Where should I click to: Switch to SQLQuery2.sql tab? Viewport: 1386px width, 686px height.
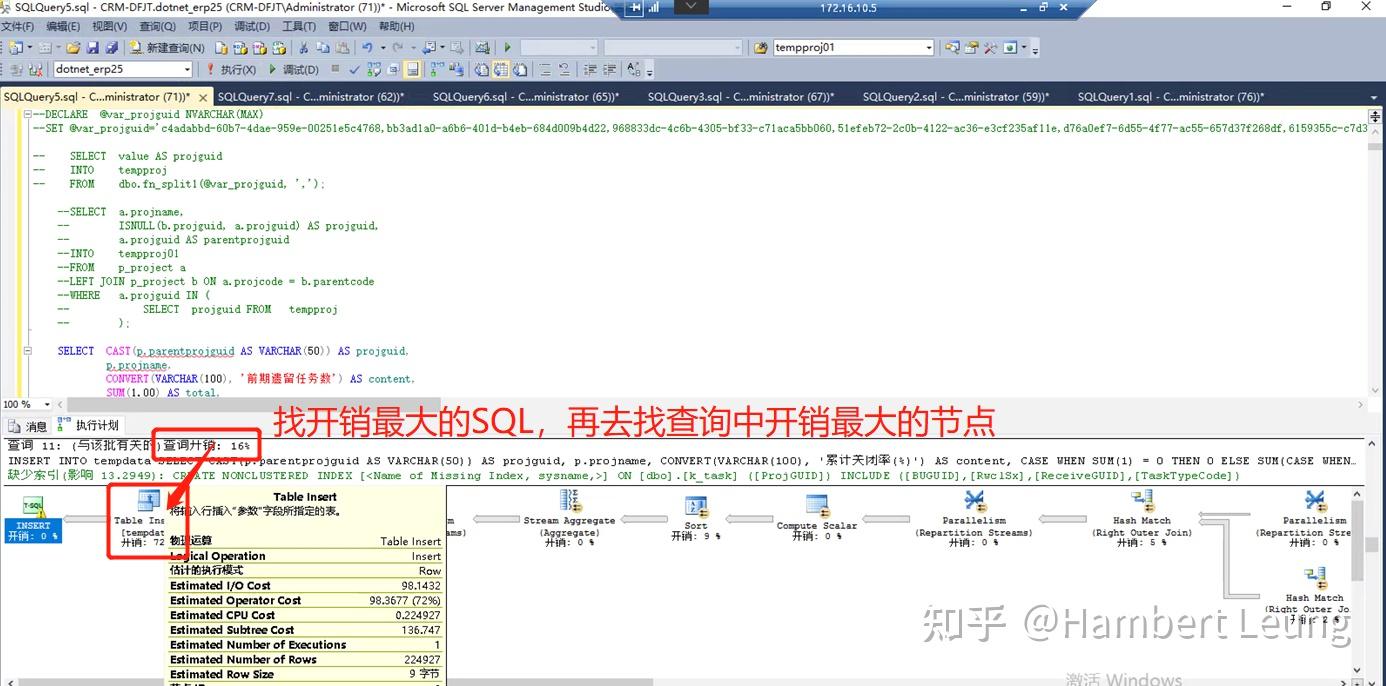tap(956, 97)
